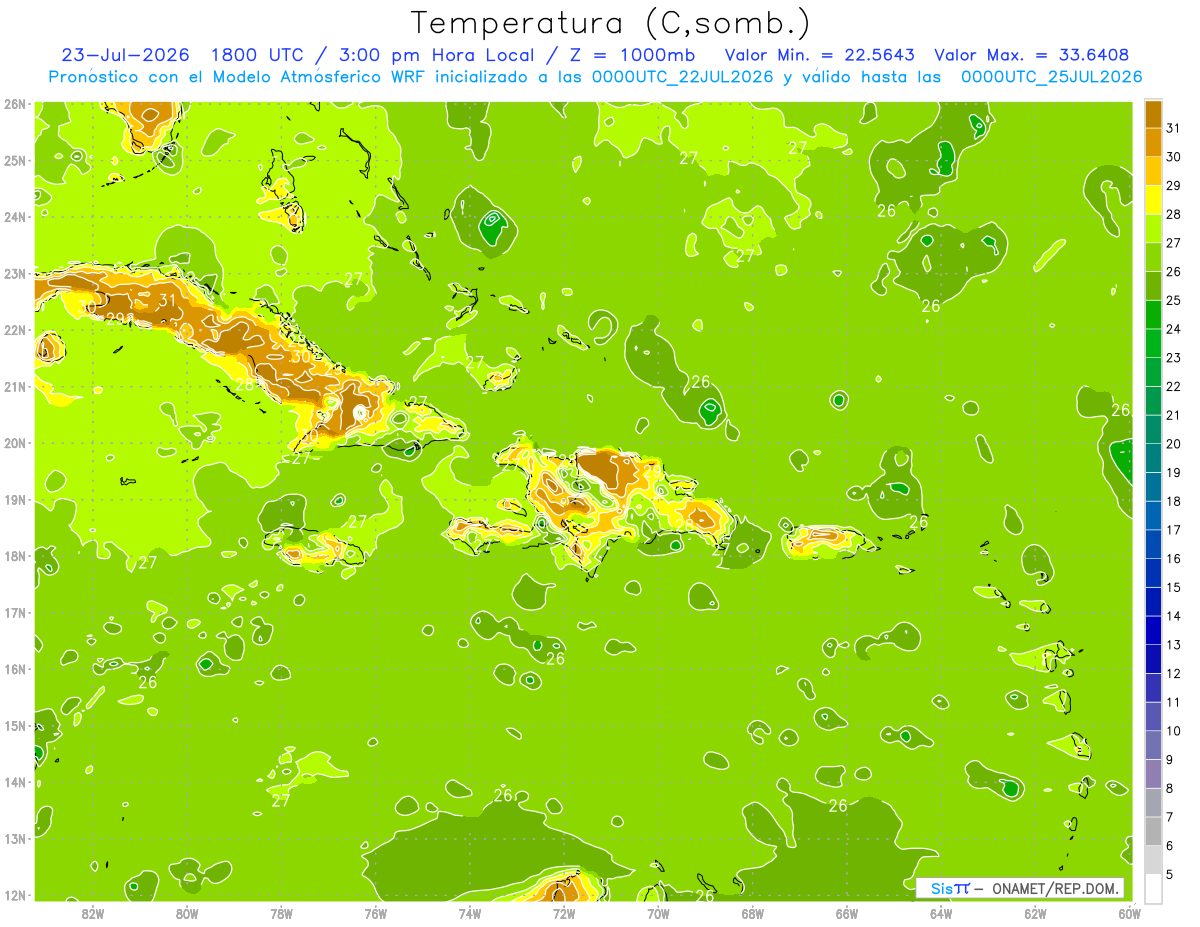This screenshot has width=1200, height=927.
Task: Click the '78W' longitude axis label
Action: tap(281, 913)
